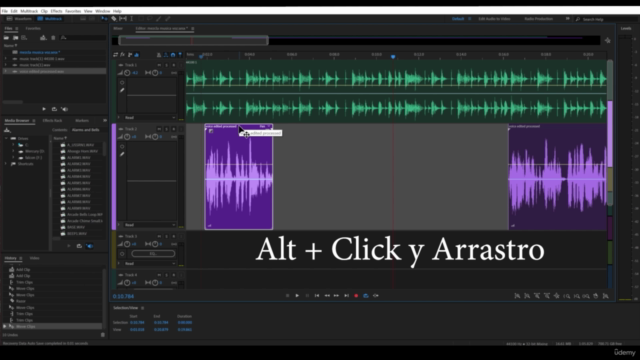Open the File menu

coord(4,11)
